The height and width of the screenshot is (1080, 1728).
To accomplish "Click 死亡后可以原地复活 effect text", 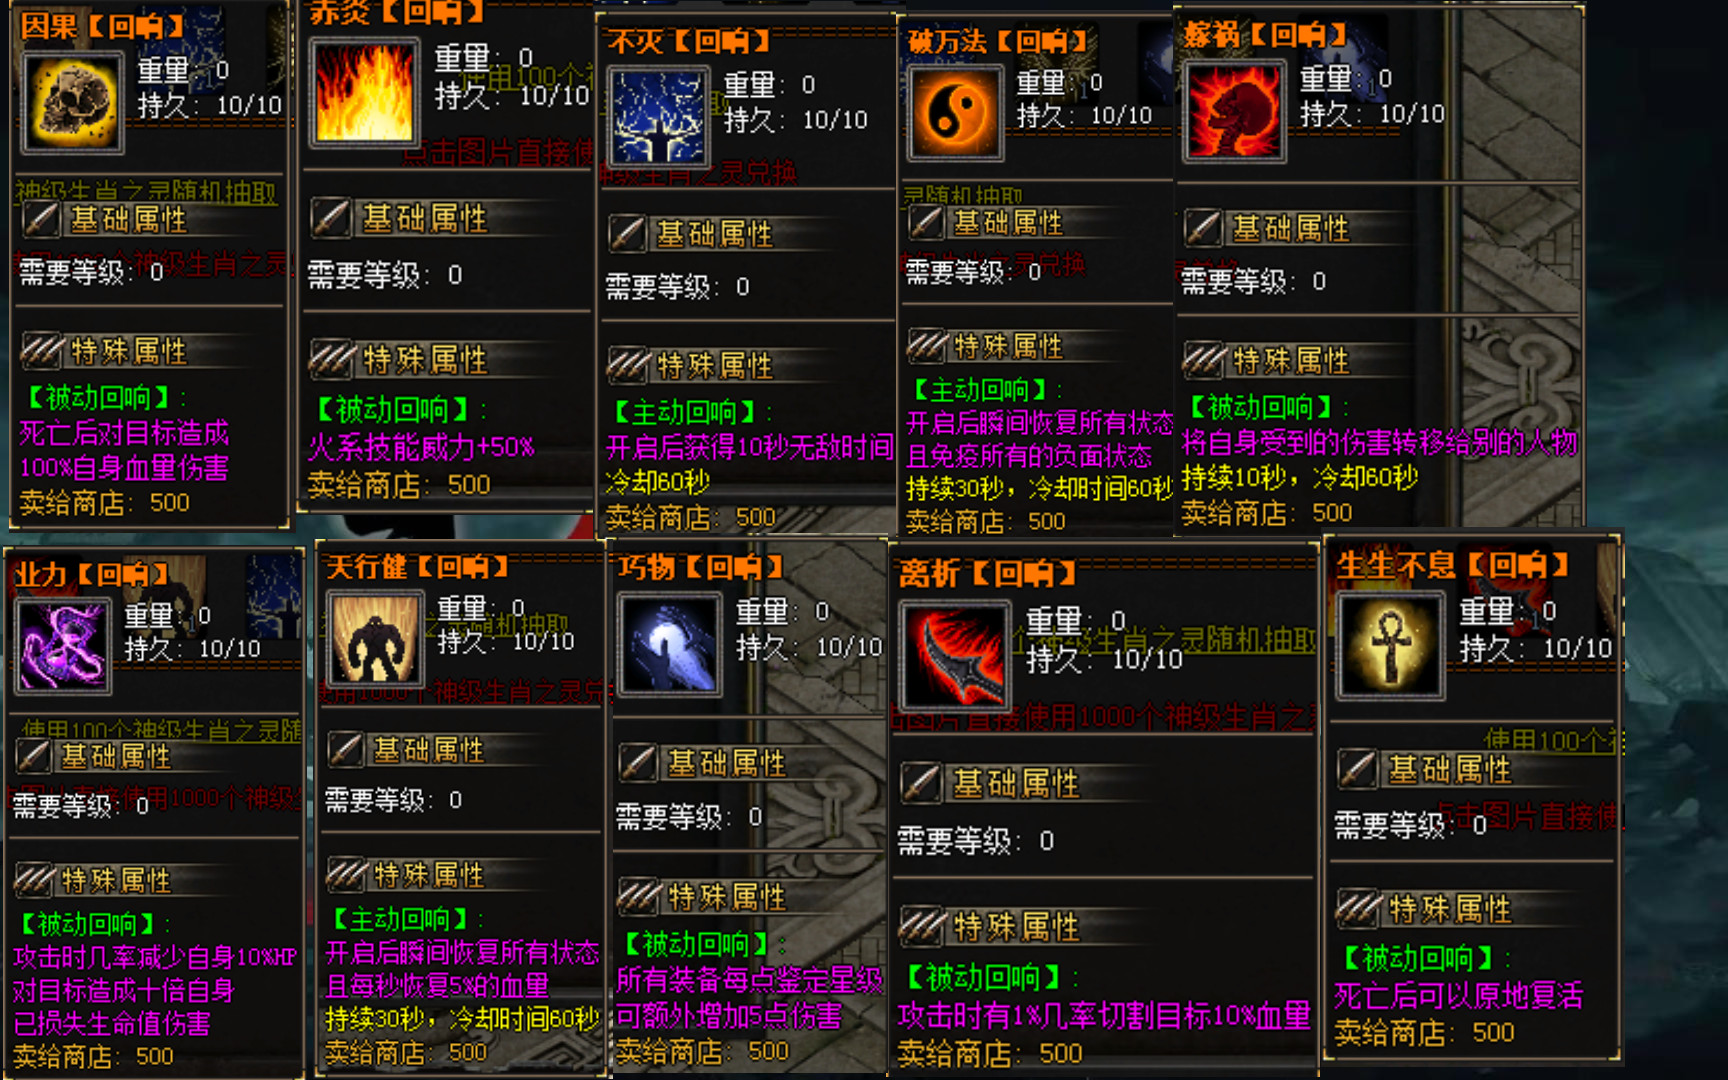I will point(1458,995).
